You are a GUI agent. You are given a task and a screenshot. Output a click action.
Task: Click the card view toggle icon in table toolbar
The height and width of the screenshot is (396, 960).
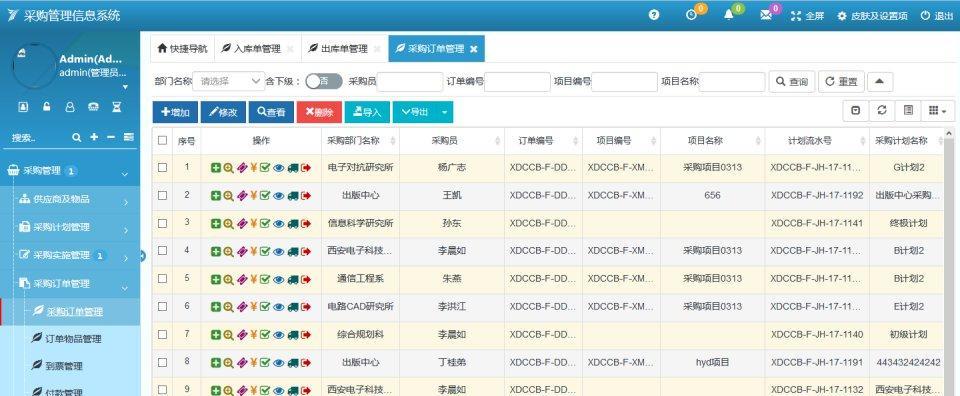click(x=908, y=110)
